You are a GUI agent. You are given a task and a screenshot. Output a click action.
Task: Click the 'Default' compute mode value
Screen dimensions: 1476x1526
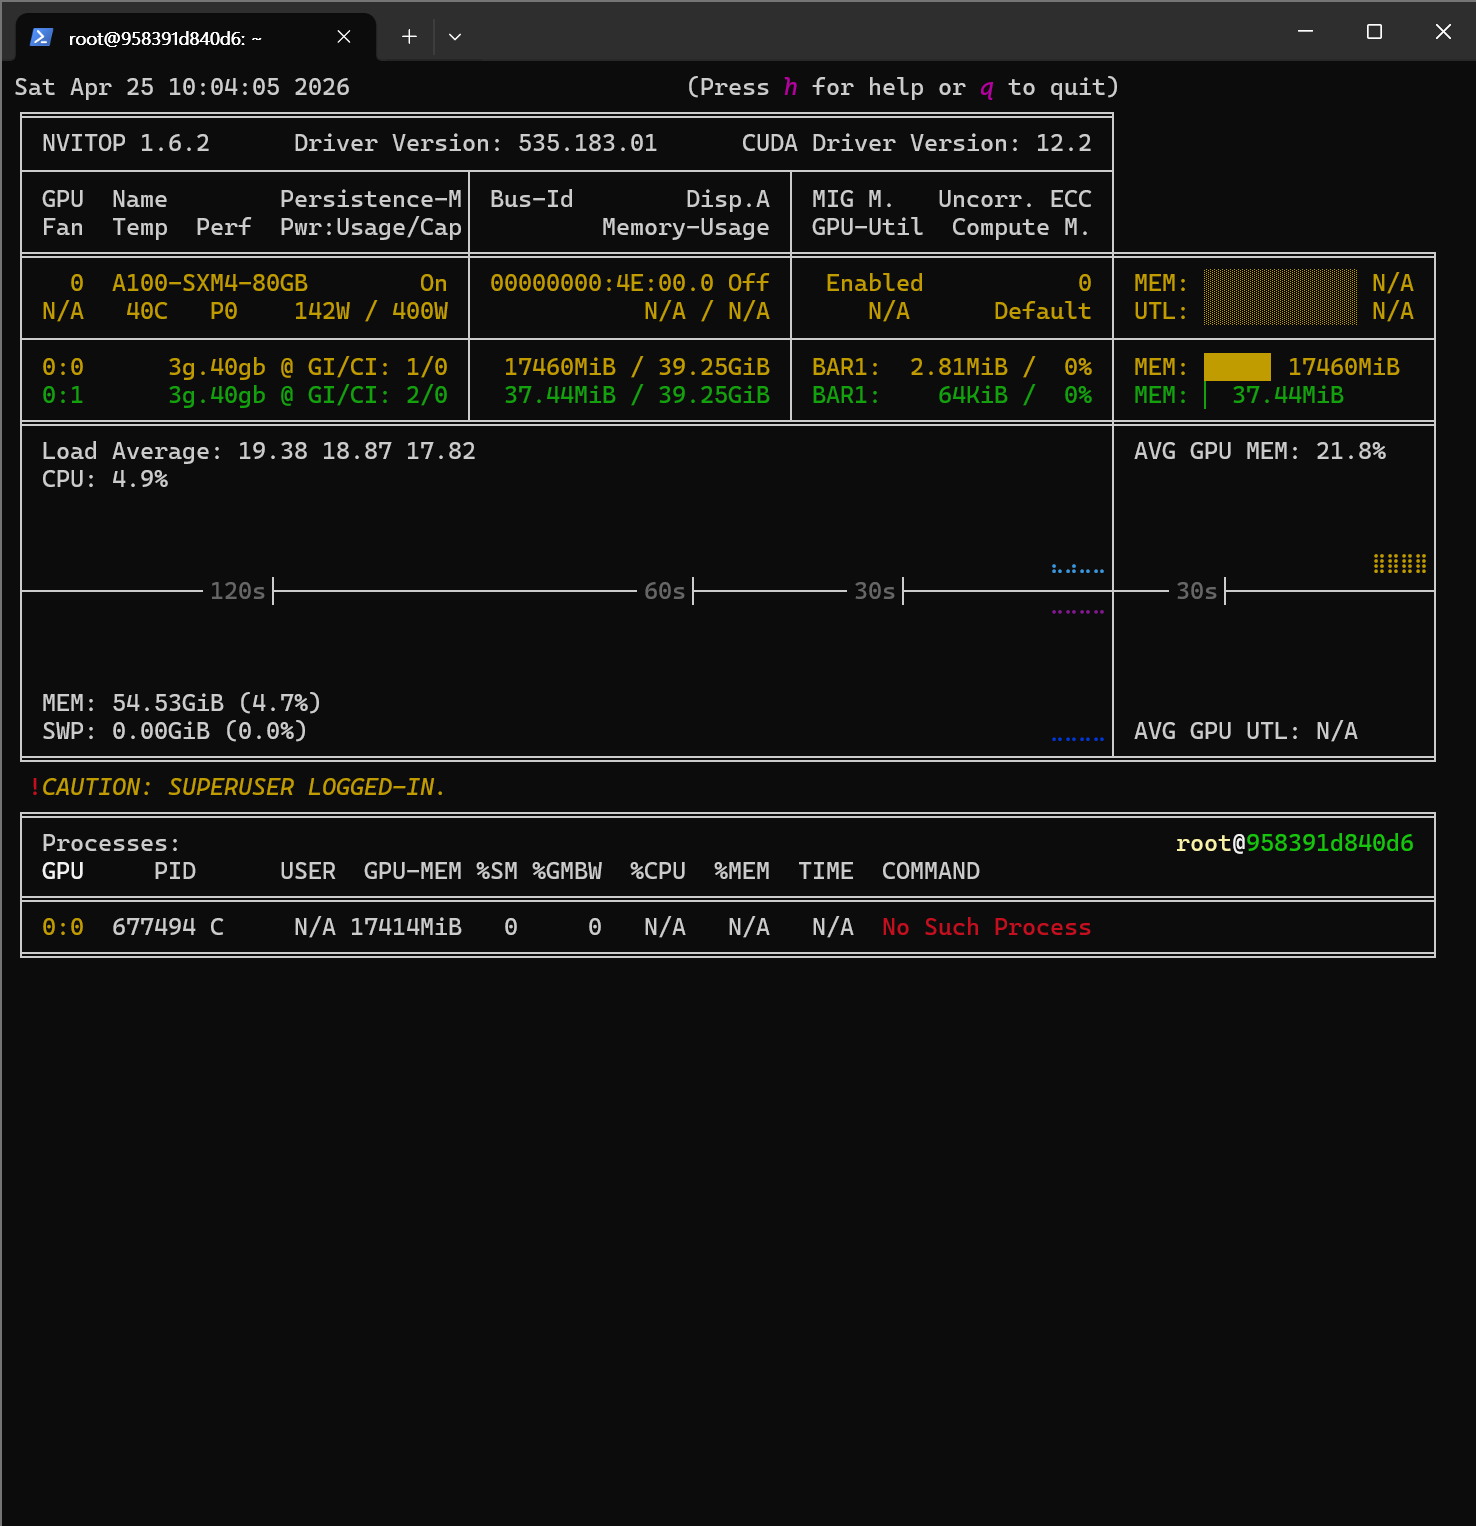1042,311
